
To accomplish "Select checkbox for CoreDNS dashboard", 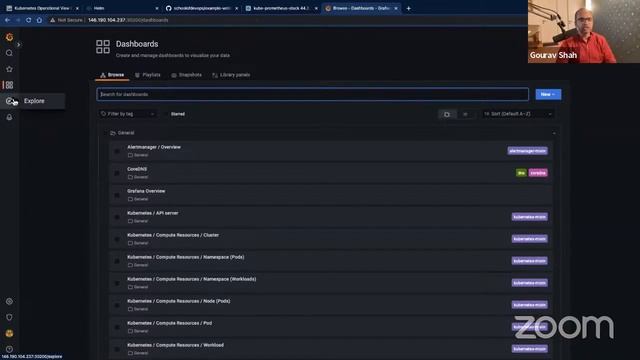I will [117, 173].
